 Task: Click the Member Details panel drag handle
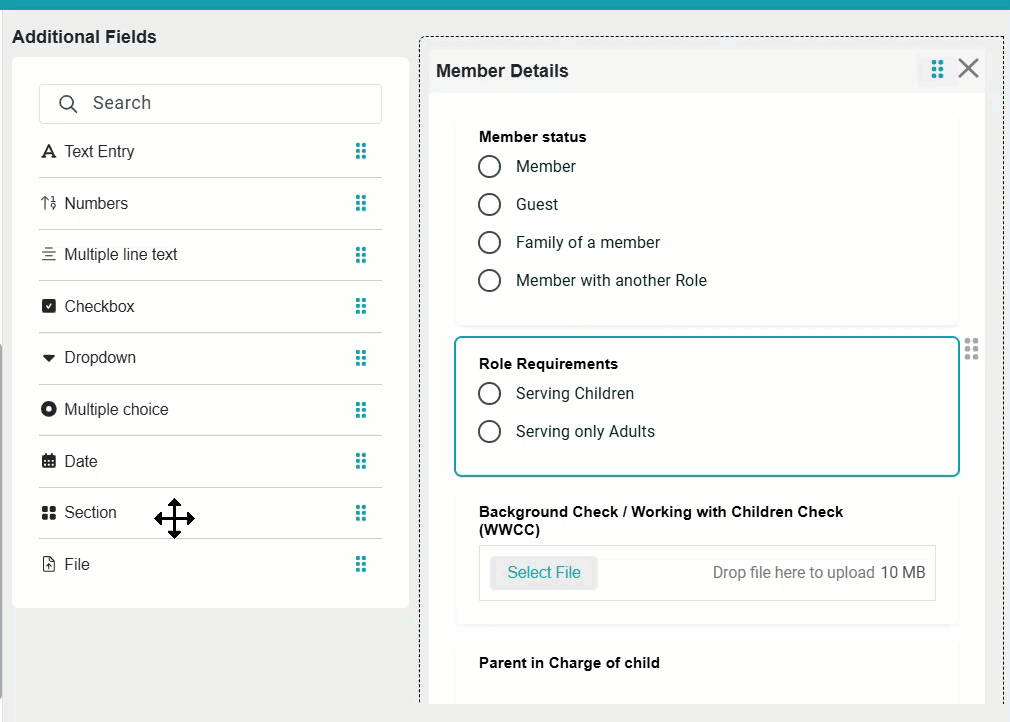pyautogui.click(x=937, y=69)
